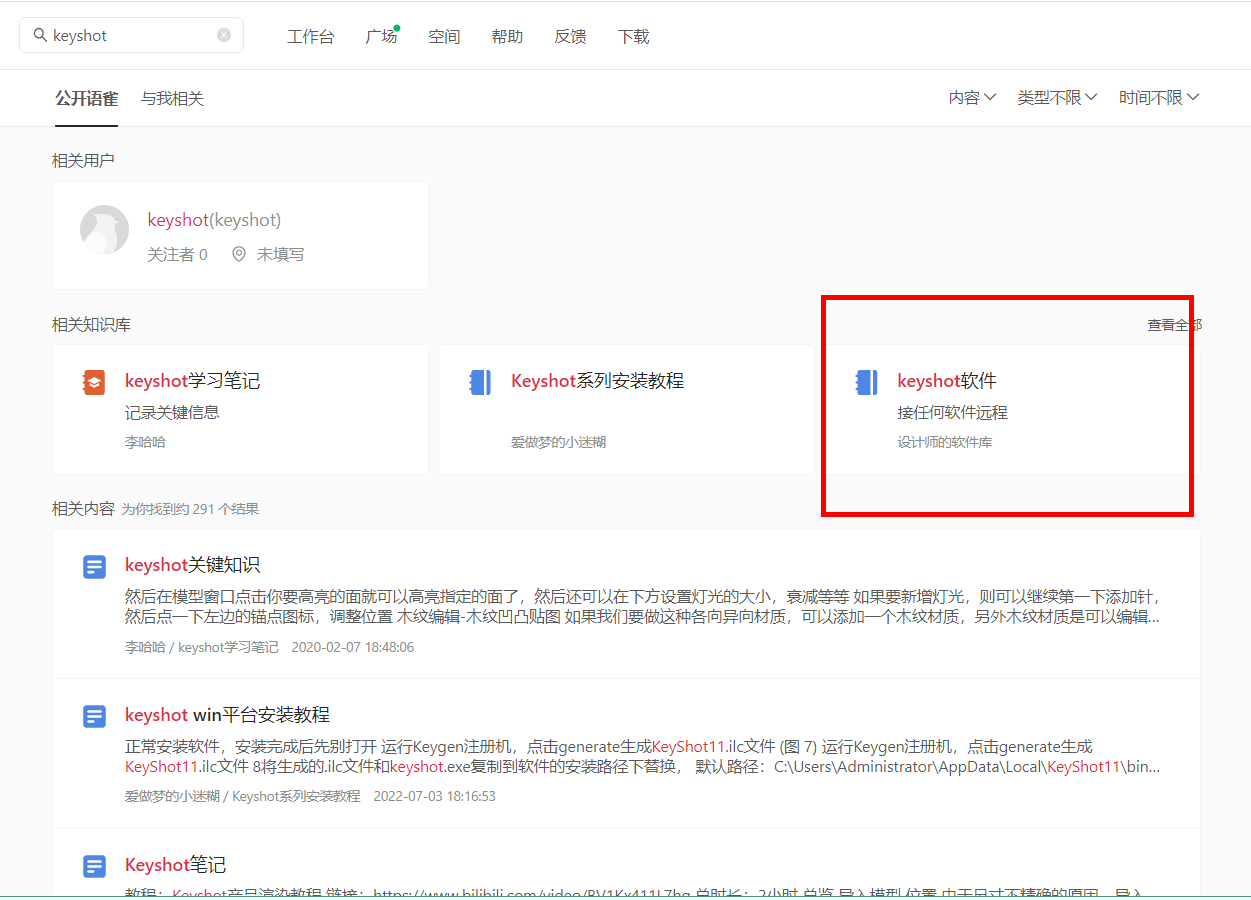Click the 接任何软件远程 description
This screenshot has height=900, width=1251.
click(952, 412)
